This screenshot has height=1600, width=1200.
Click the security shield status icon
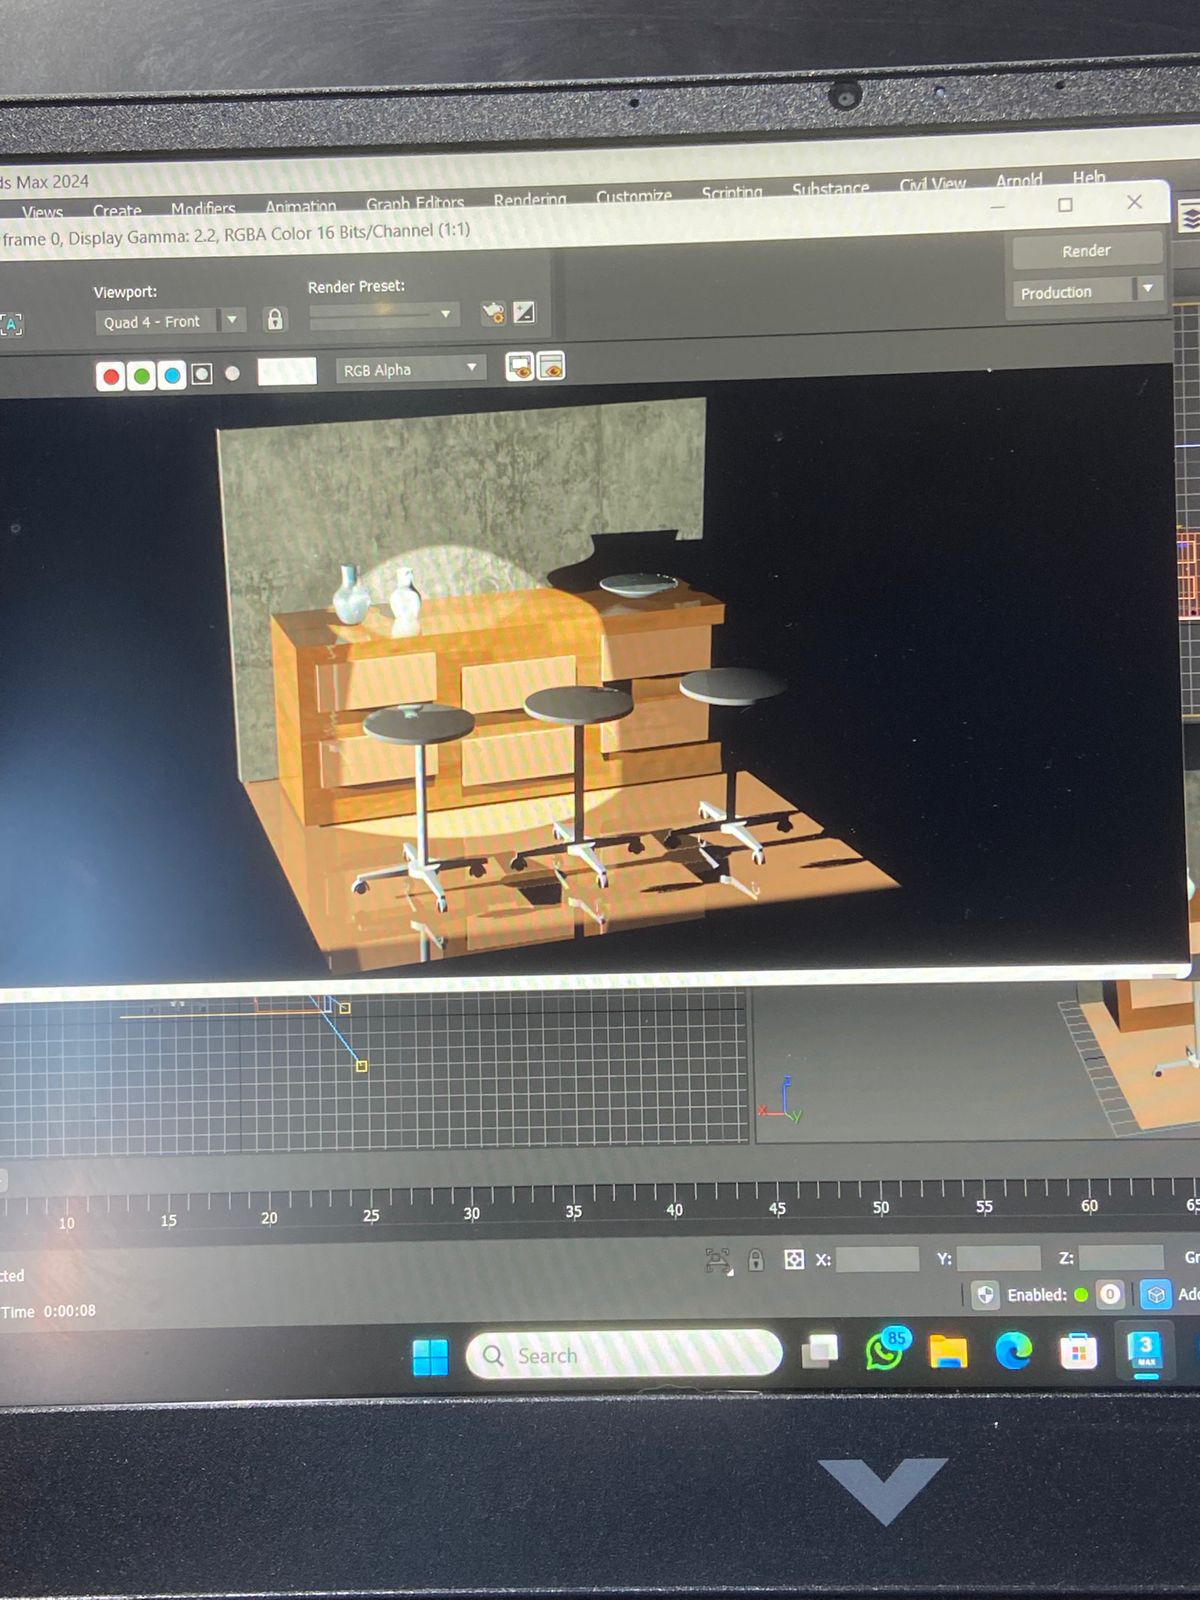(x=985, y=1295)
